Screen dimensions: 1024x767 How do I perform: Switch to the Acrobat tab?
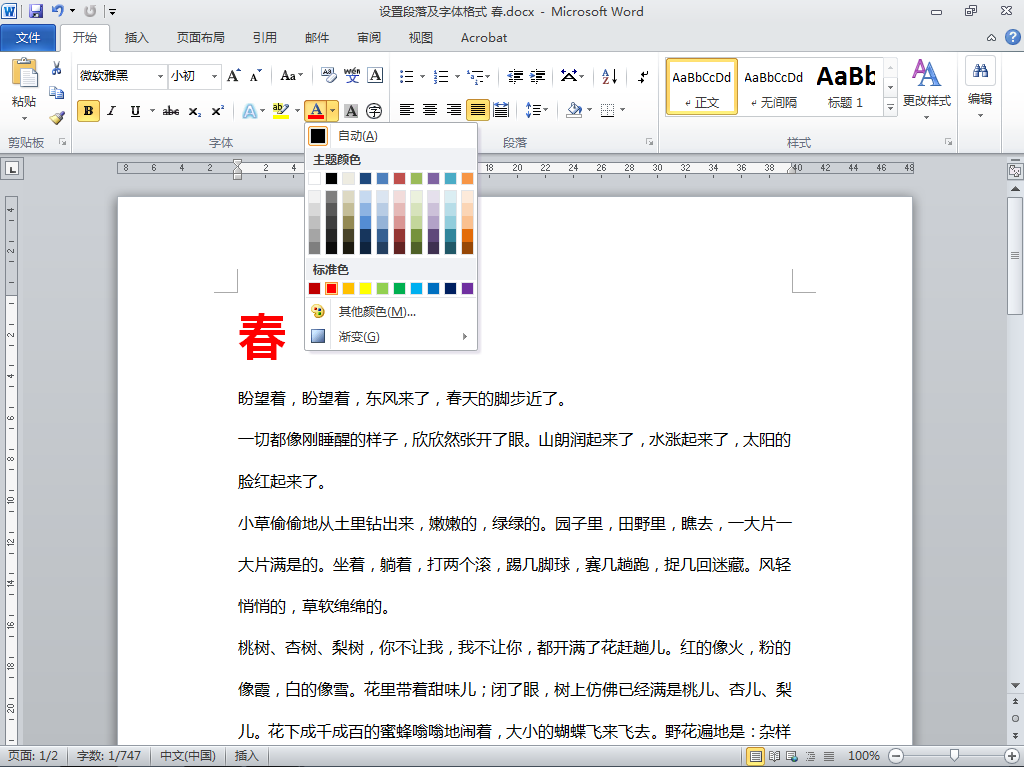(x=484, y=37)
